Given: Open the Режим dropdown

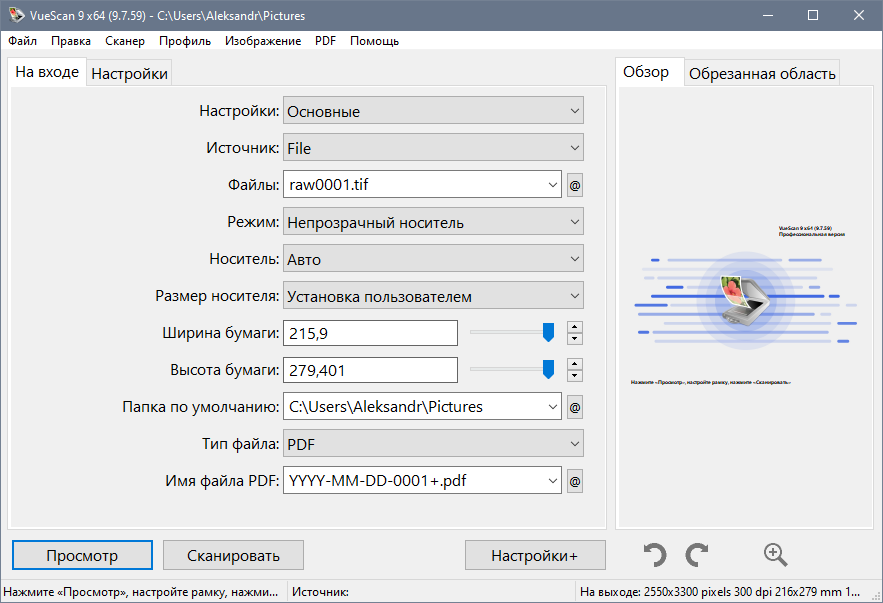Looking at the screenshot, I should [433, 222].
